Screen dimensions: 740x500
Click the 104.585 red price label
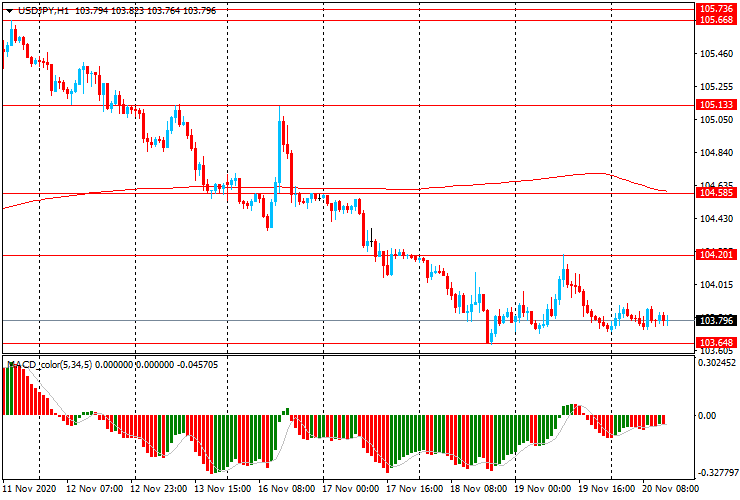pyautogui.click(x=716, y=193)
